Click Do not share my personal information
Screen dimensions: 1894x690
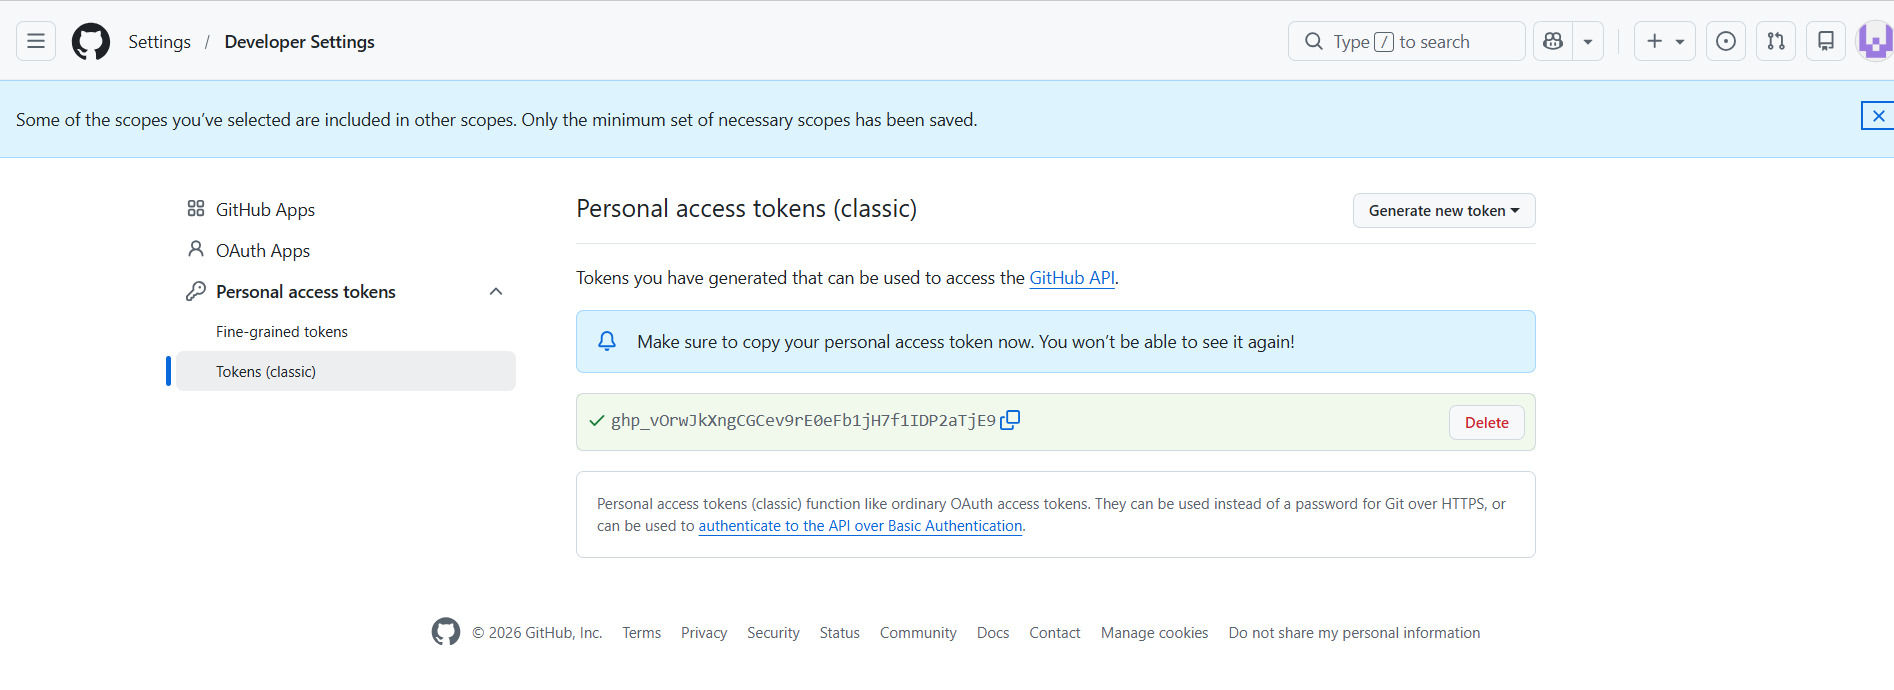1354,633
